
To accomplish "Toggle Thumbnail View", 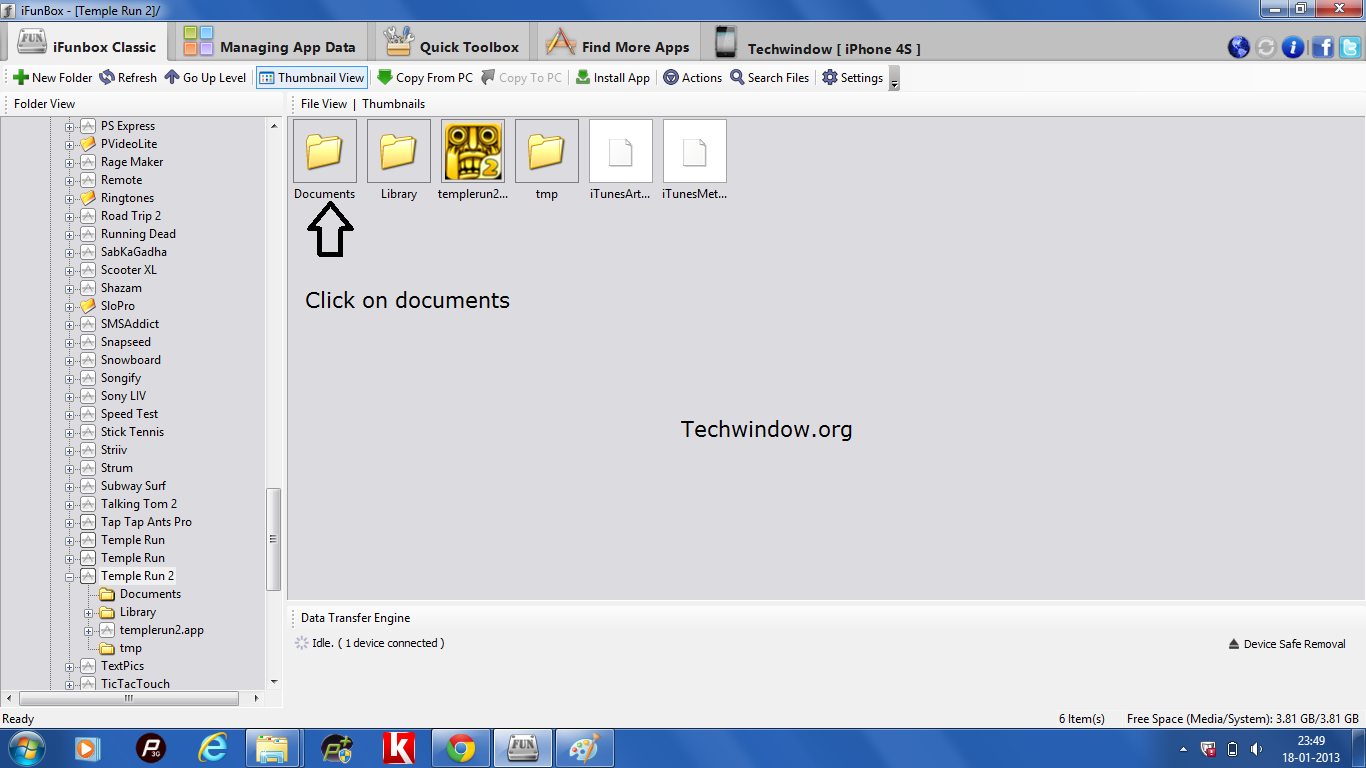I will 312,77.
